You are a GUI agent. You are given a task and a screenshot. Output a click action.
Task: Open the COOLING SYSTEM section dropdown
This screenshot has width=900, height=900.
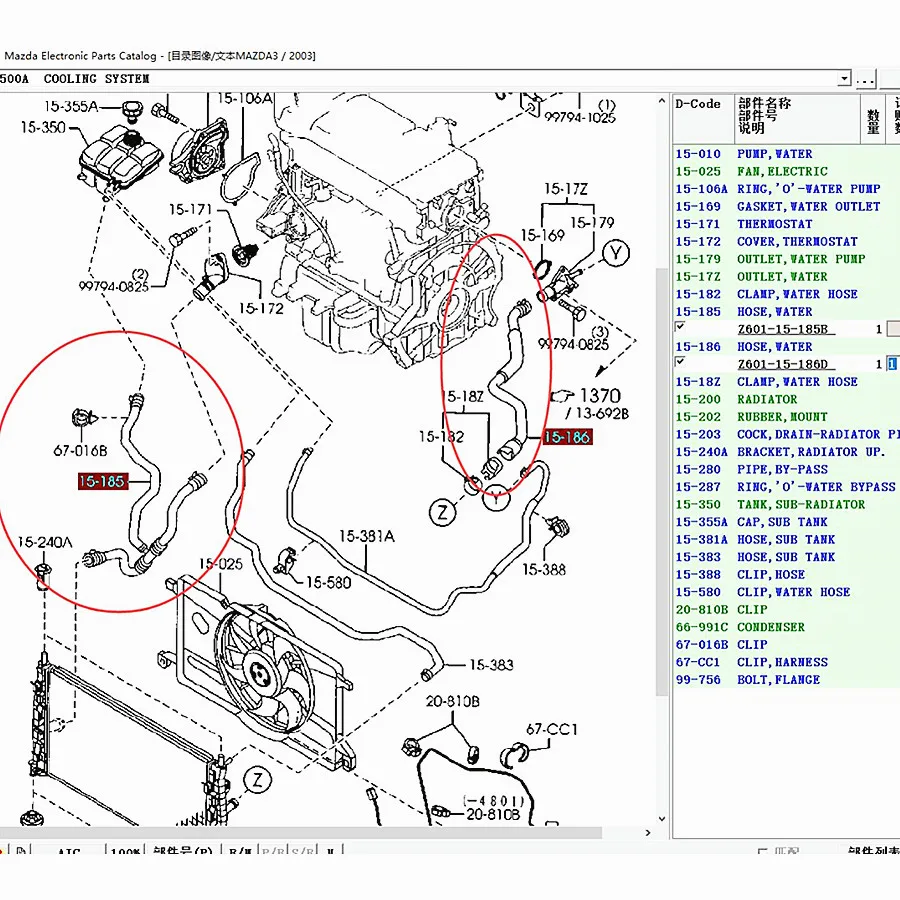[843, 79]
